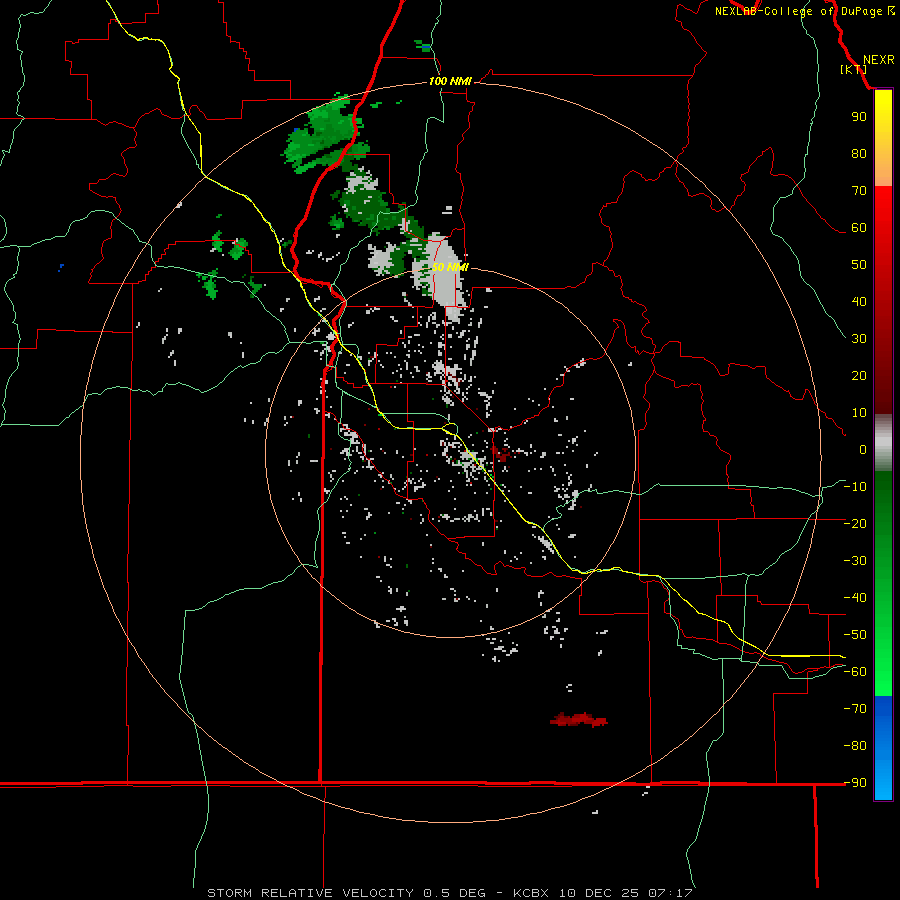Click the red segment of velocity color scale

click(x=883, y=300)
